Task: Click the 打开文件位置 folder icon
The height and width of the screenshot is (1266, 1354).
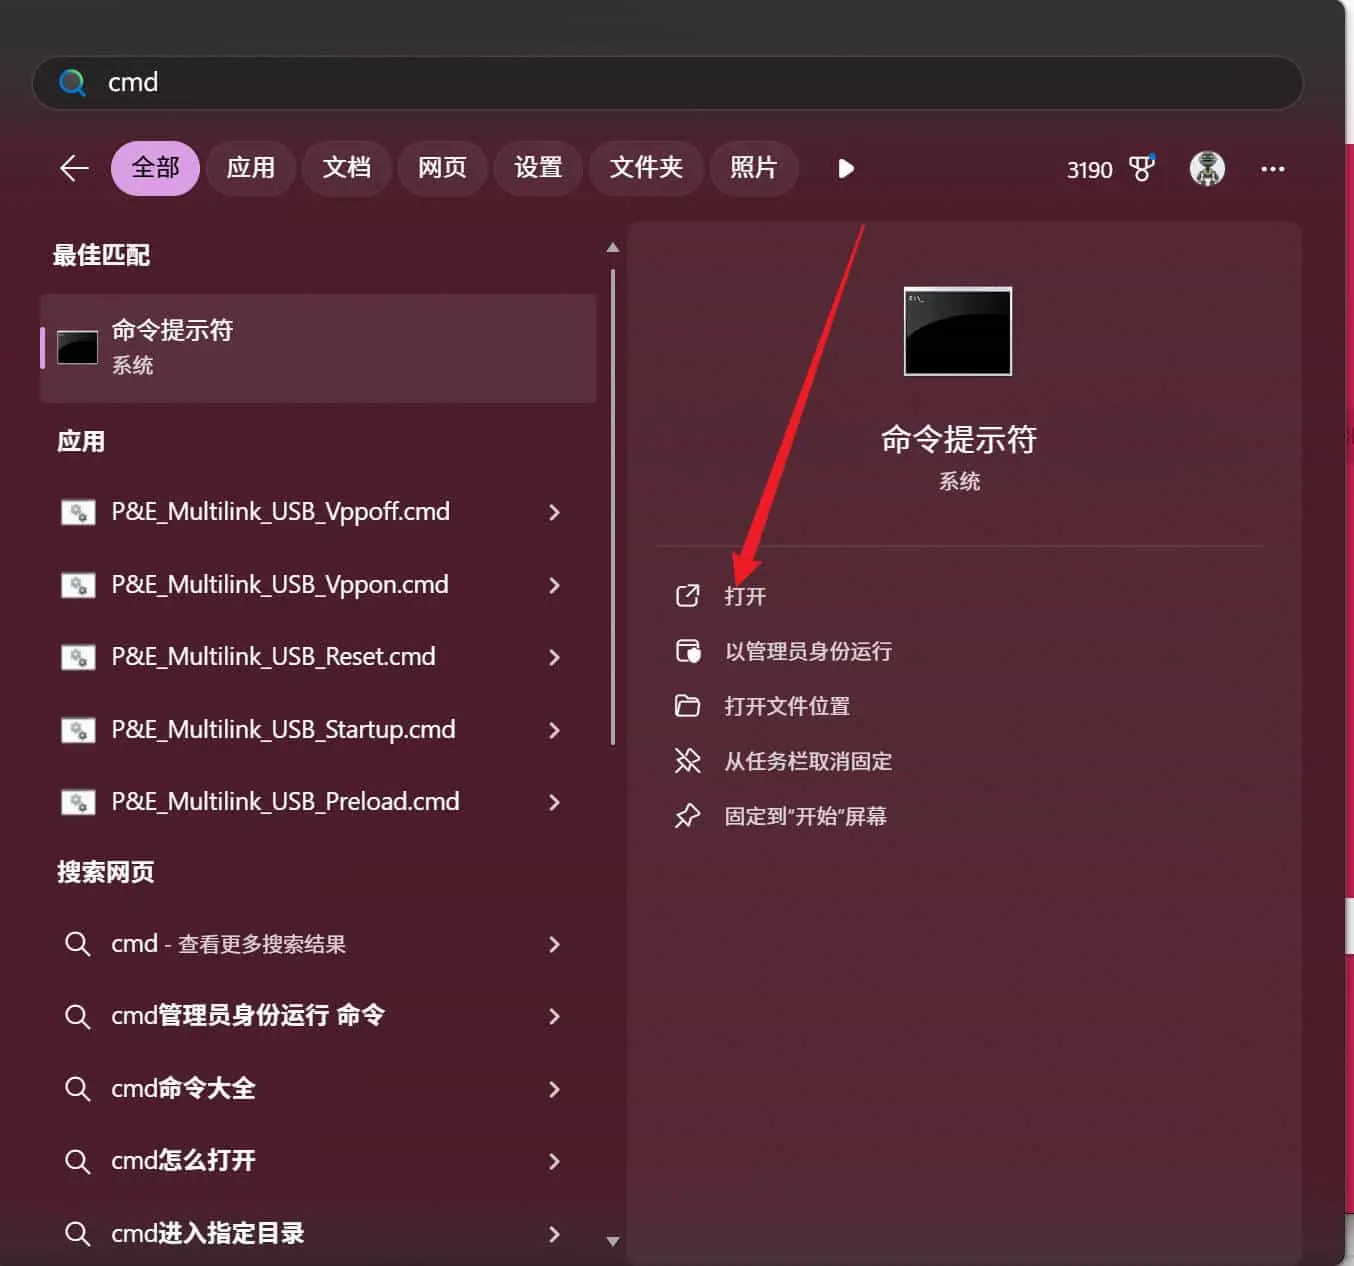Action: click(x=687, y=706)
